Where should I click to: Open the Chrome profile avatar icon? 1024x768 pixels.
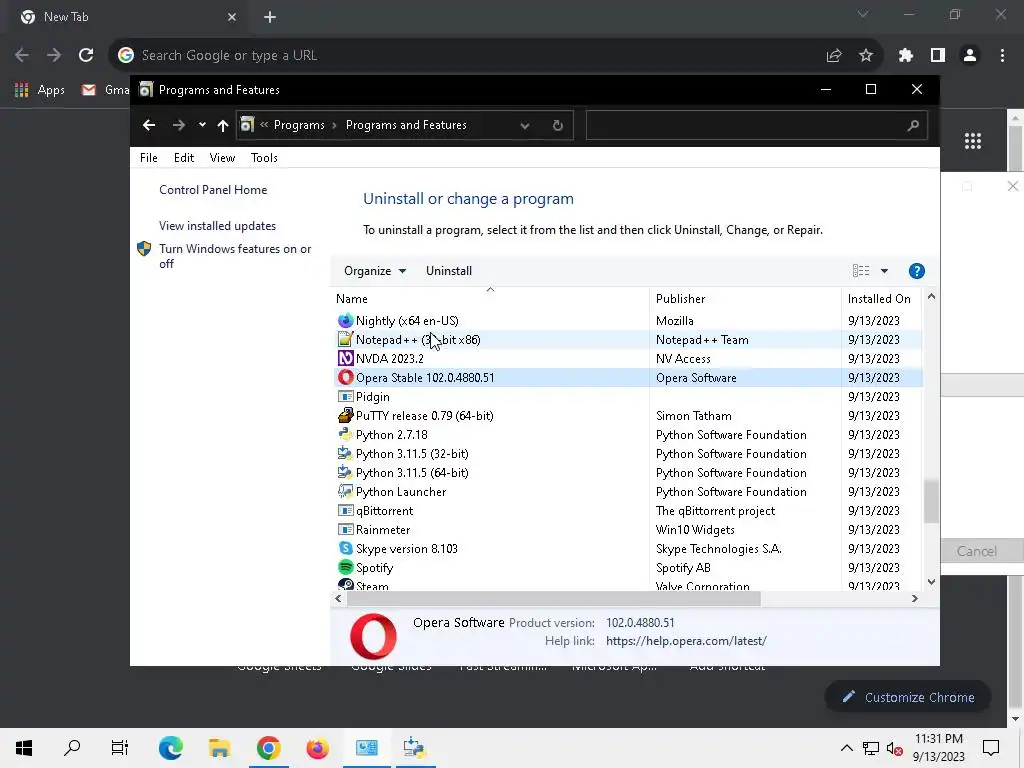[x=970, y=56]
